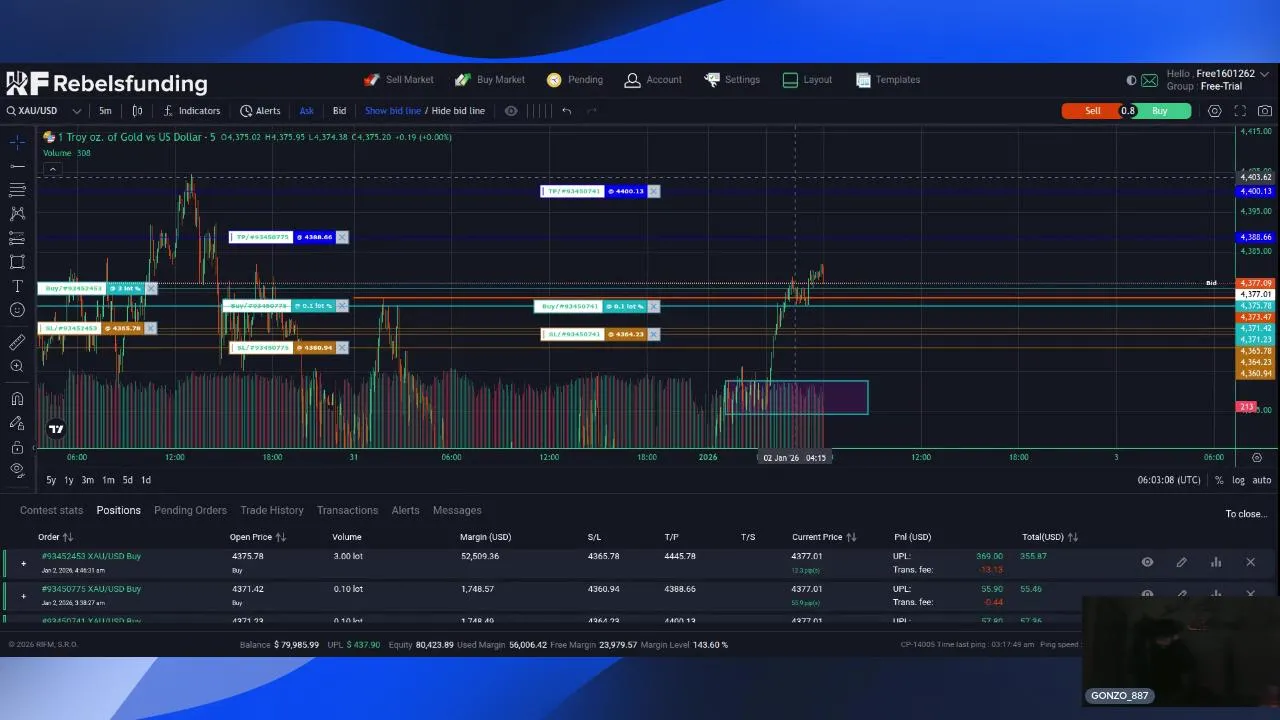The width and height of the screenshot is (1280, 720).
Task: Open the 5m timeframe dropdown
Action: coord(105,111)
